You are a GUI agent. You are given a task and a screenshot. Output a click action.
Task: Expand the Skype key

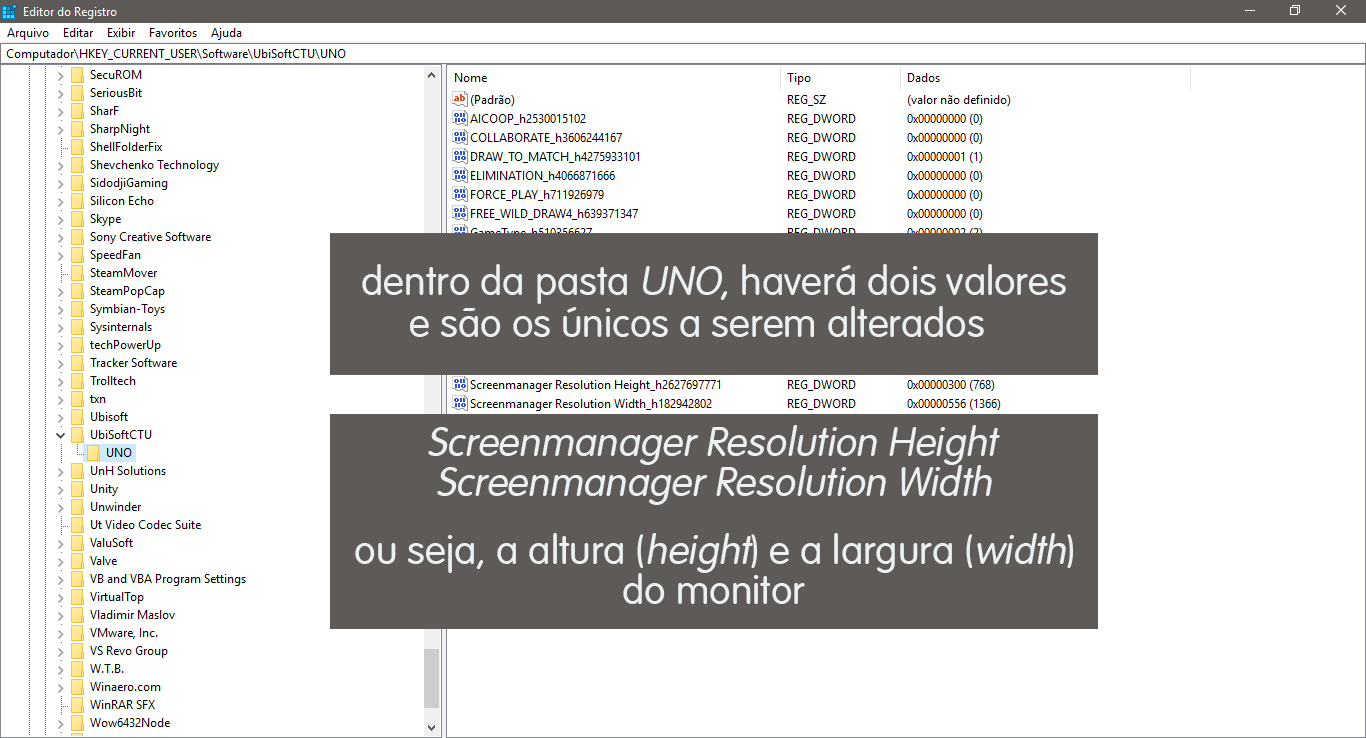click(x=60, y=219)
